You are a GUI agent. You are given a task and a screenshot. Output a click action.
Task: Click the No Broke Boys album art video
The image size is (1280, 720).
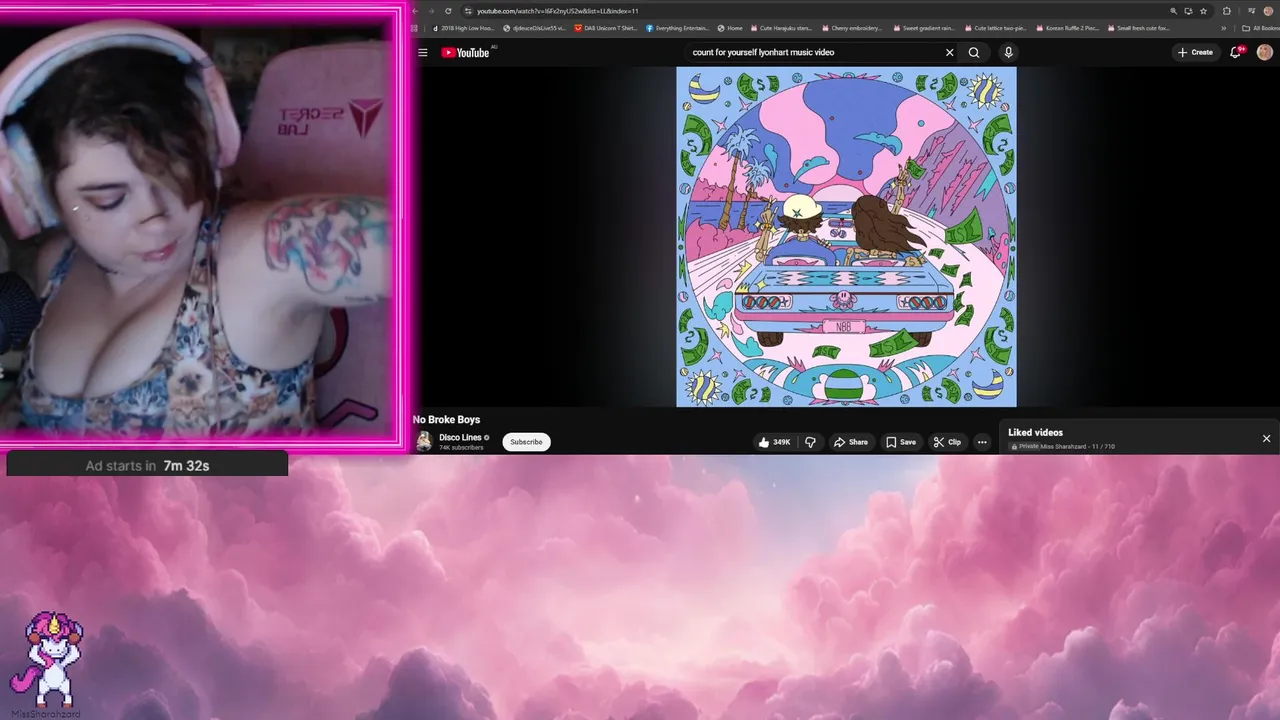click(x=846, y=237)
